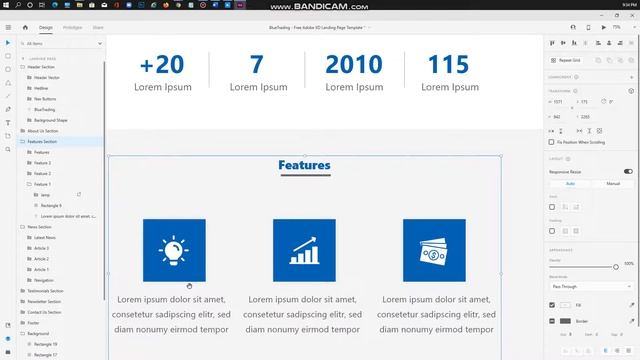Click the mobile device preview icon
The width and height of the screenshot is (640, 360).
(x=588, y=27)
